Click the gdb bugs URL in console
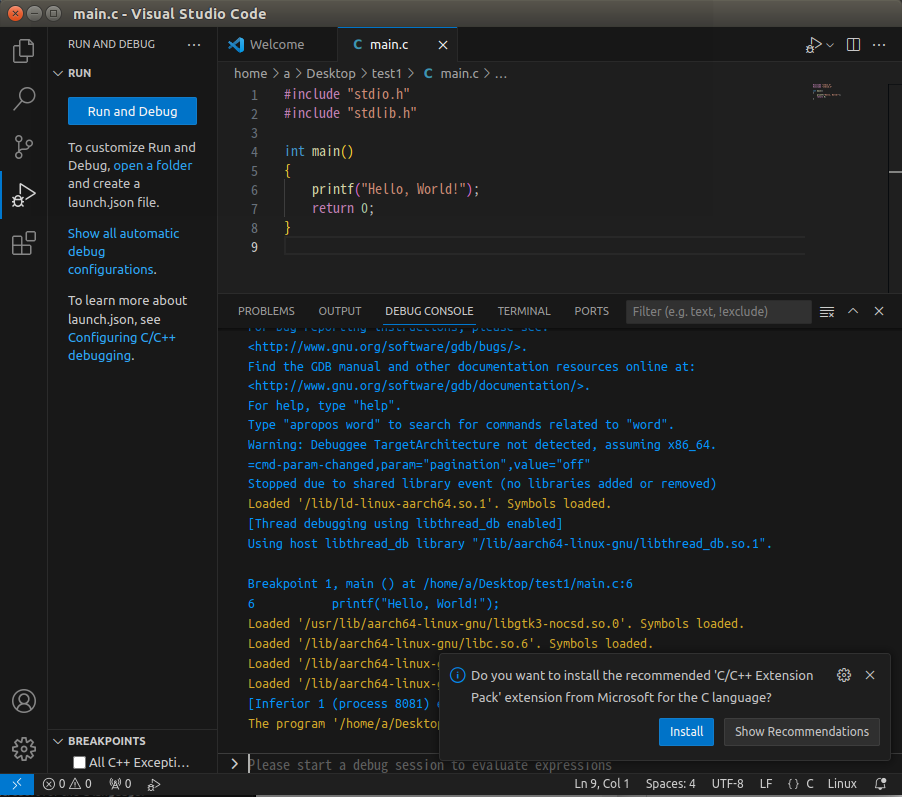This screenshot has height=797, width=902. point(384,346)
